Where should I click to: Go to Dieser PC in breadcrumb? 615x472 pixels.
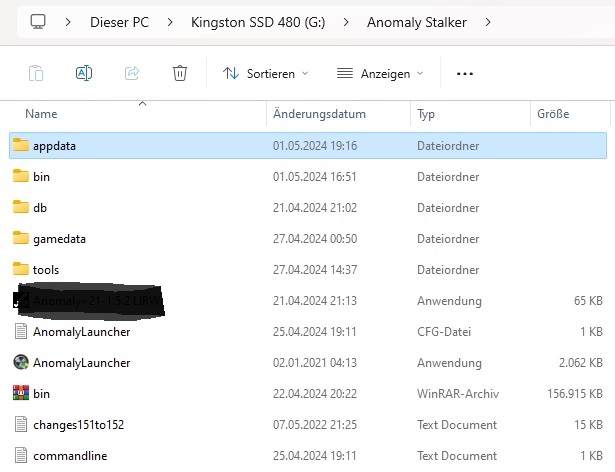click(119, 22)
